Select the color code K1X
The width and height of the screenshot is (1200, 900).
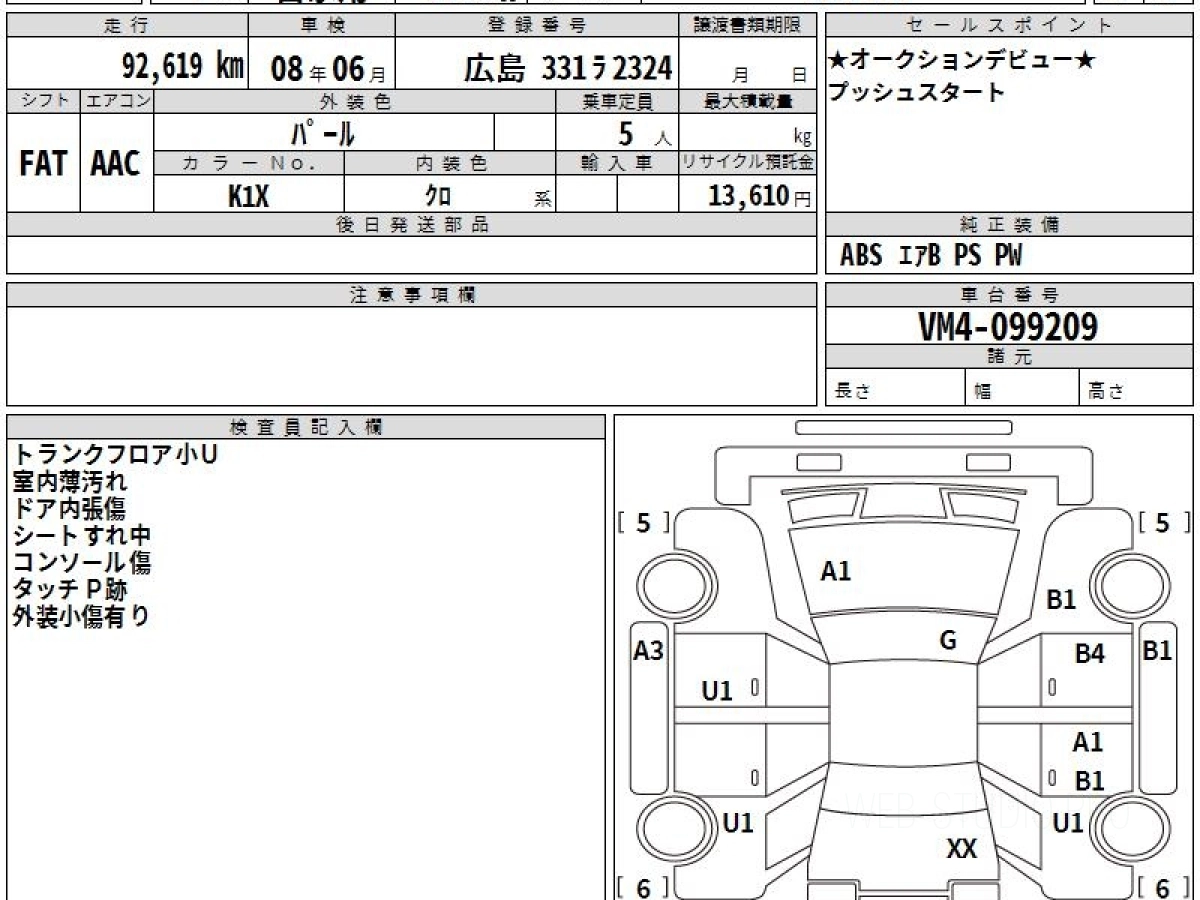pos(248,196)
